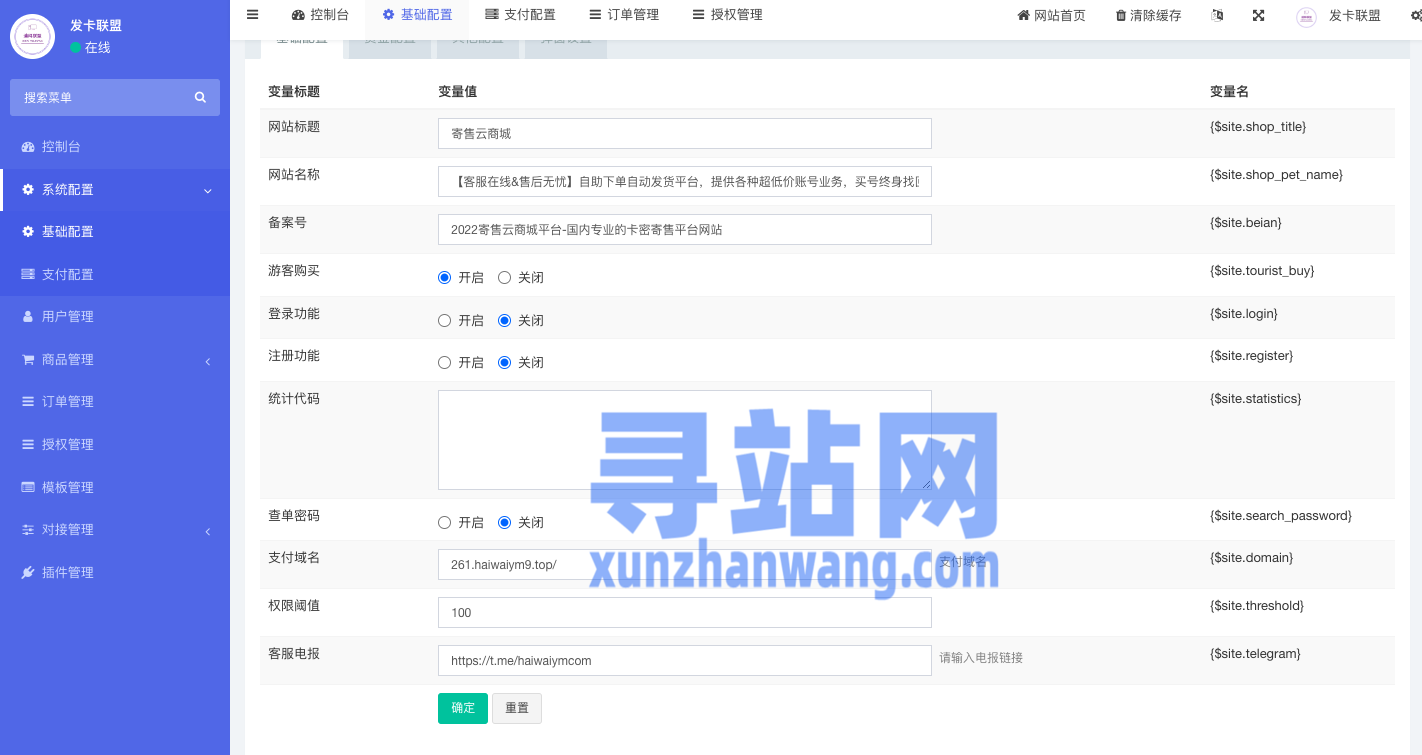Open 支付配置 in the sidebar
This screenshot has height=755, width=1422.
click(x=115, y=274)
